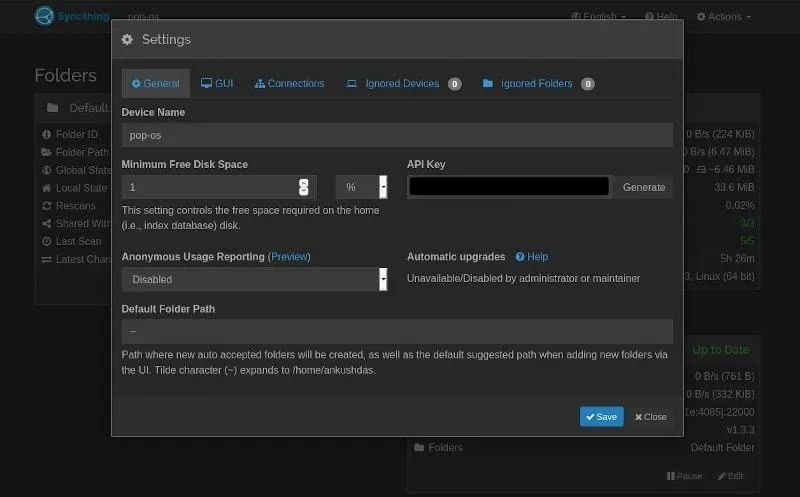Switch to the Connections tab
The image size is (800, 497).
[x=289, y=84]
